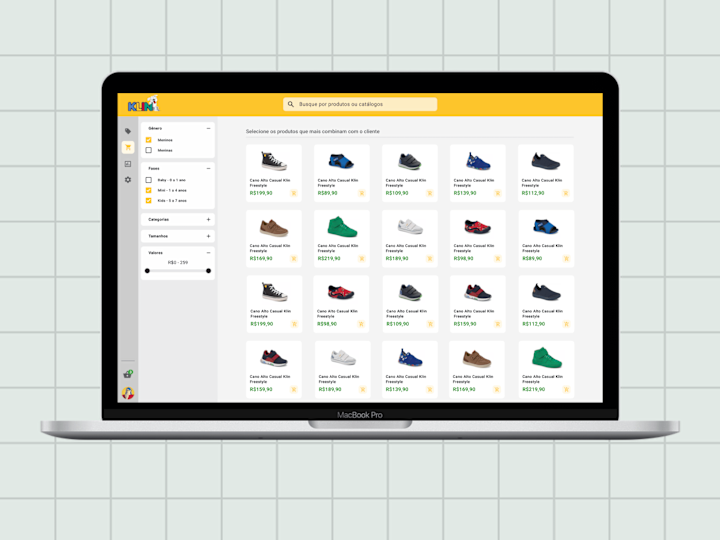The width and height of the screenshot is (720, 540).
Task: Uncheck the Mini 1 a 4 anos checkbox
Action: pos(148,190)
